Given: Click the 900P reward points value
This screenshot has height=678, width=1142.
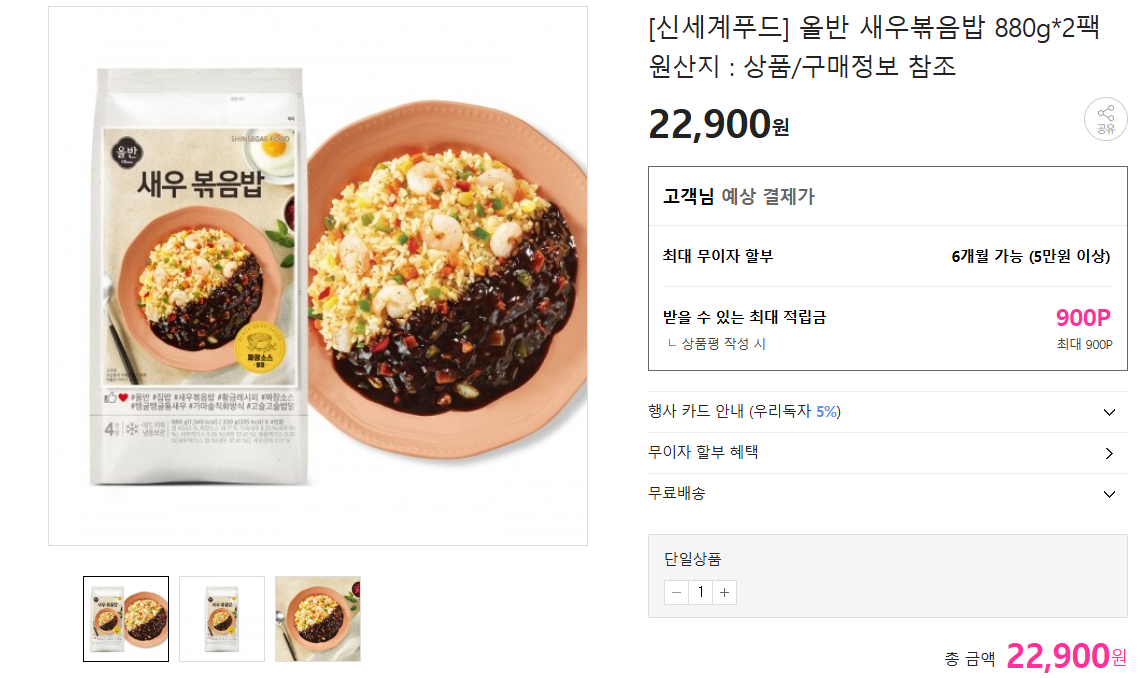Looking at the screenshot, I should [x=1083, y=318].
